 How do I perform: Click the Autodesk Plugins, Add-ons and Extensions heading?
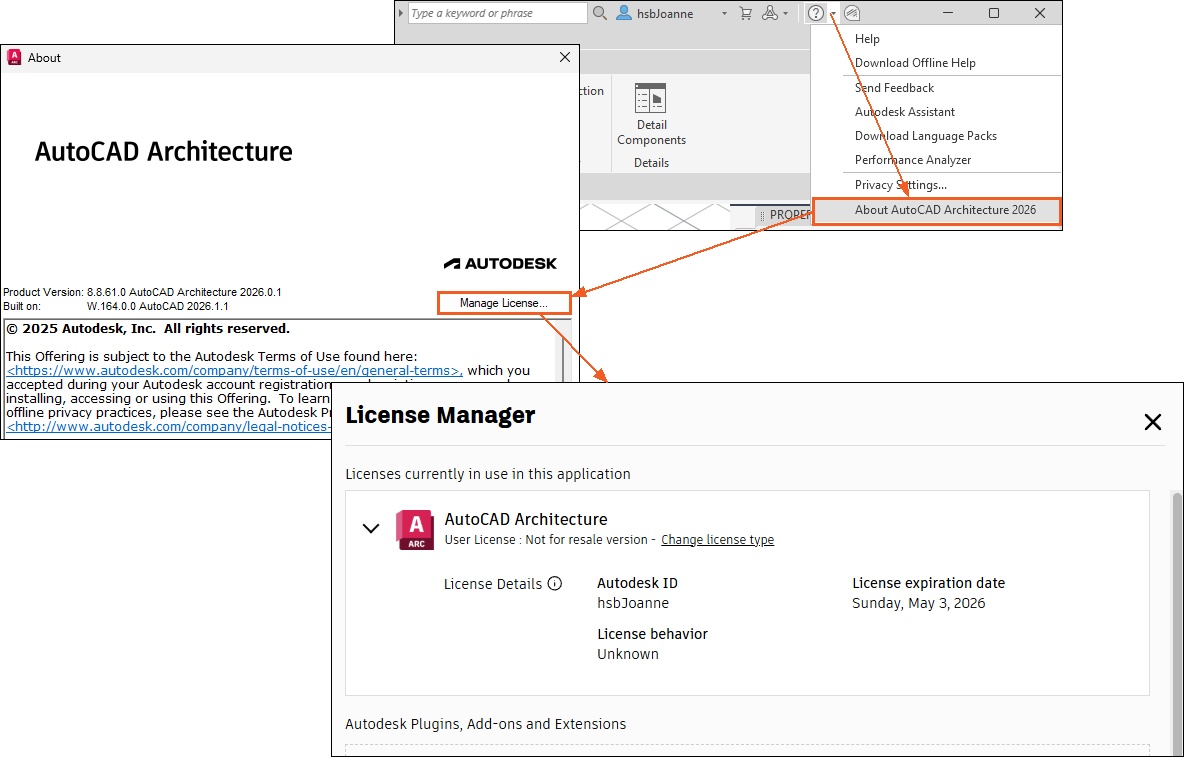(486, 725)
